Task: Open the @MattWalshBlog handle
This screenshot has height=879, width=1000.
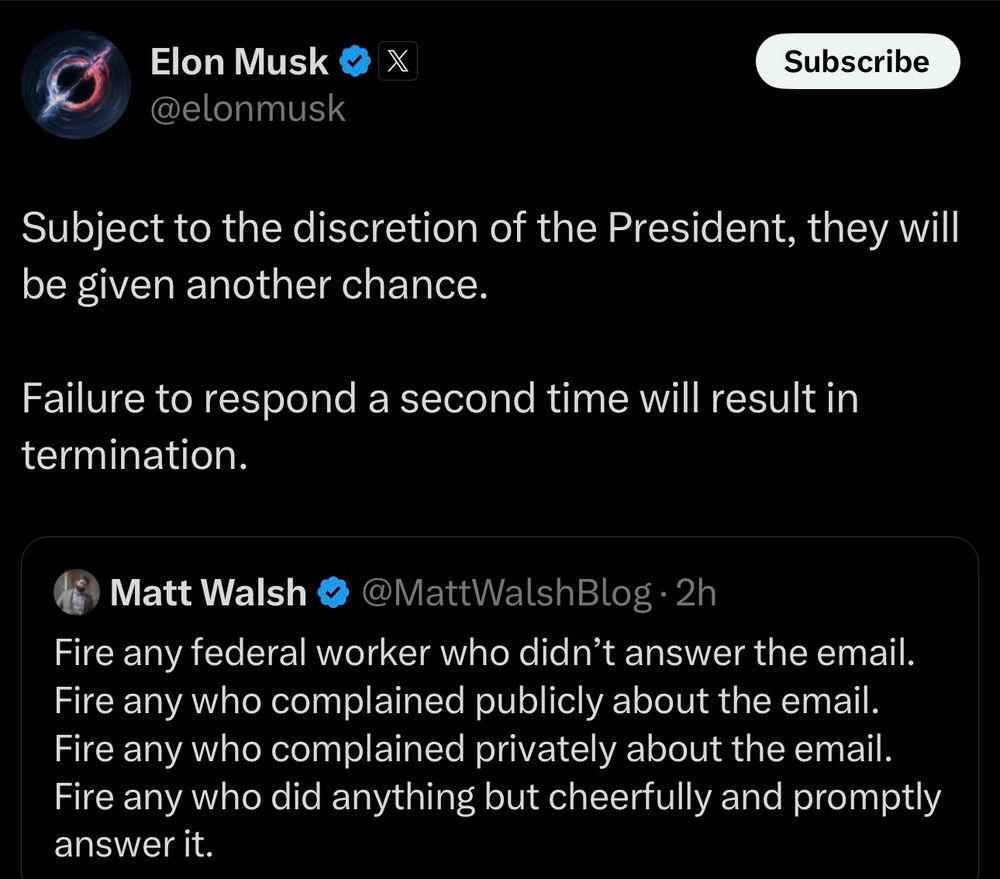Action: [x=505, y=593]
